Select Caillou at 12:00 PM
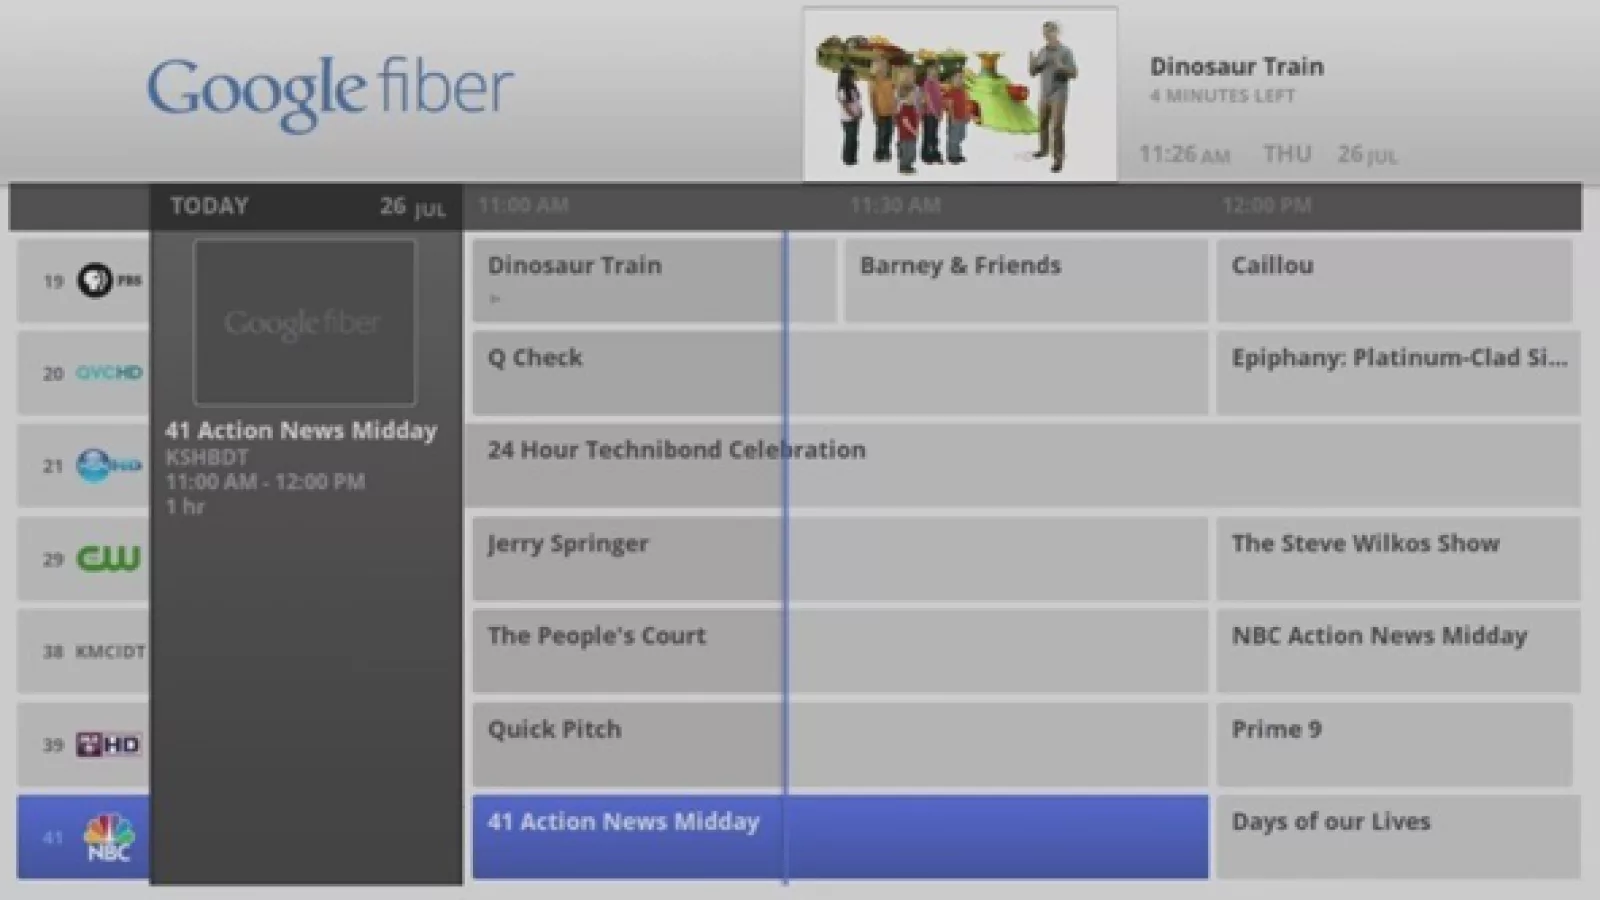Image resolution: width=1600 pixels, height=900 pixels. [x=1394, y=281]
